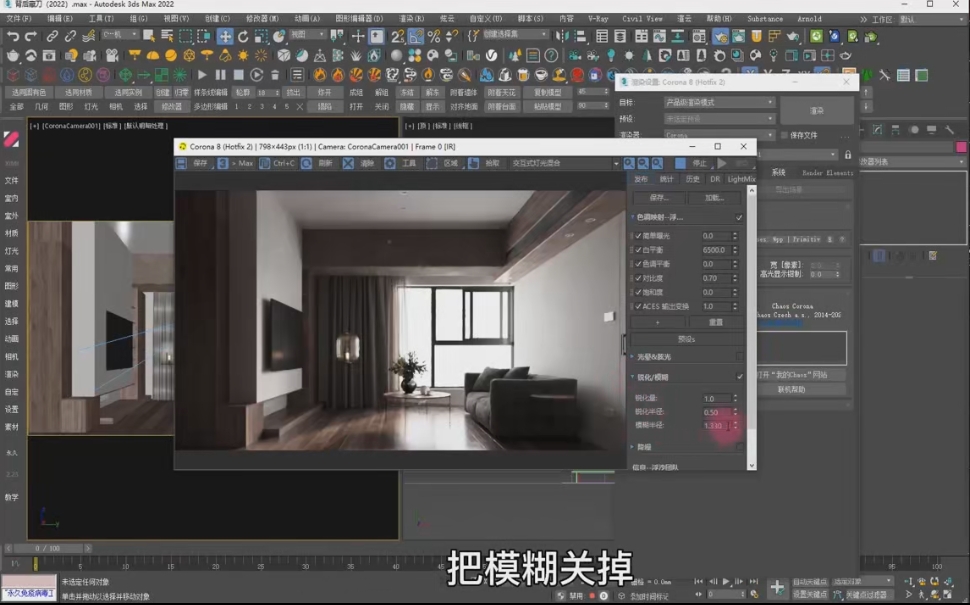Uncheck the simple exposure checkbox

(638, 236)
